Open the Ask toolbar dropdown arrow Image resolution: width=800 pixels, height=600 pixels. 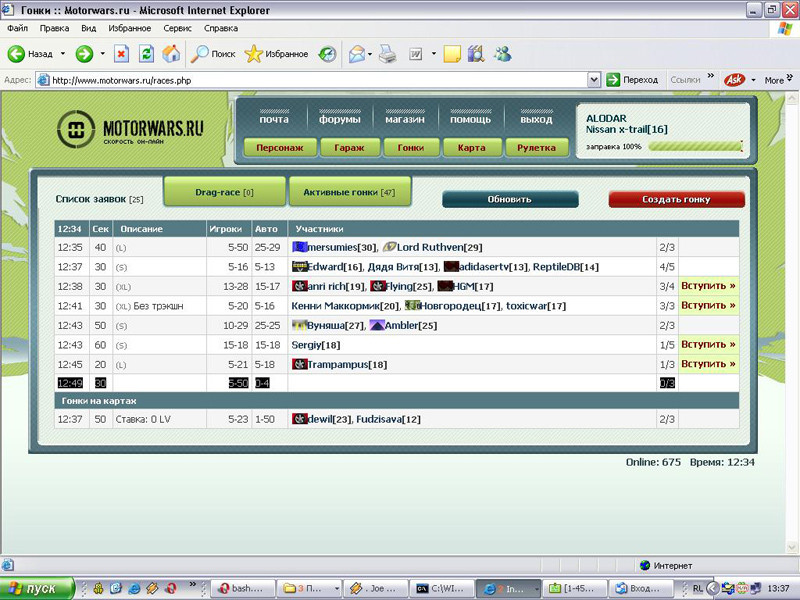point(753,80)
